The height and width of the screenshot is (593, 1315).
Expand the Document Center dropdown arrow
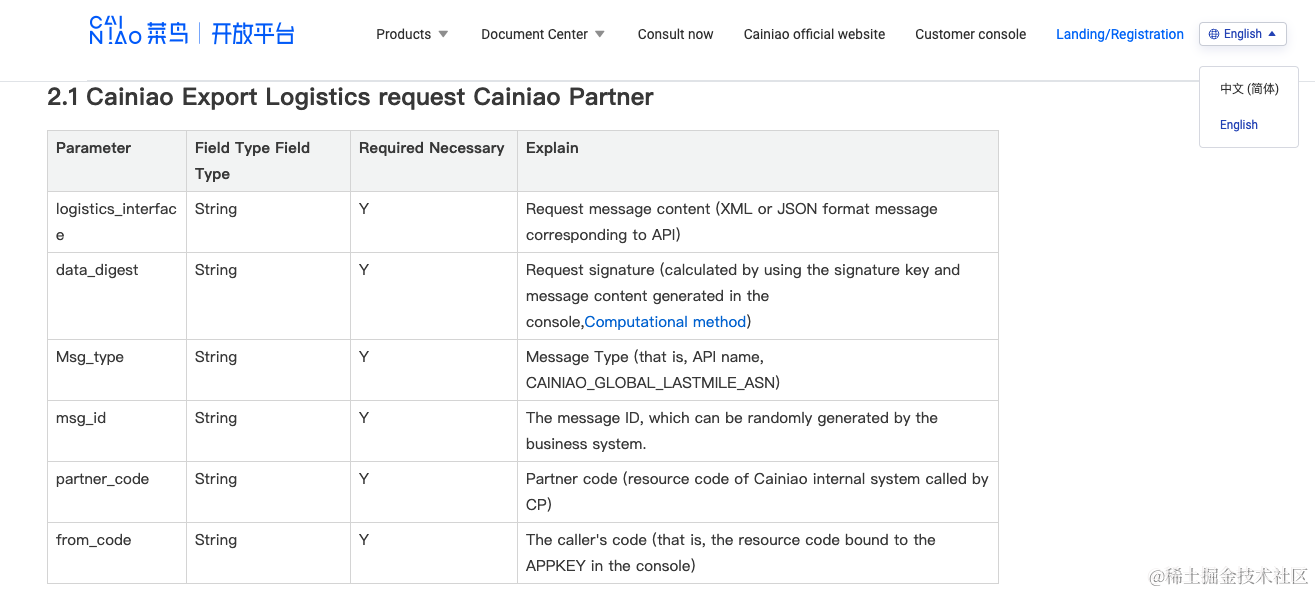click(x=600, y=34)
